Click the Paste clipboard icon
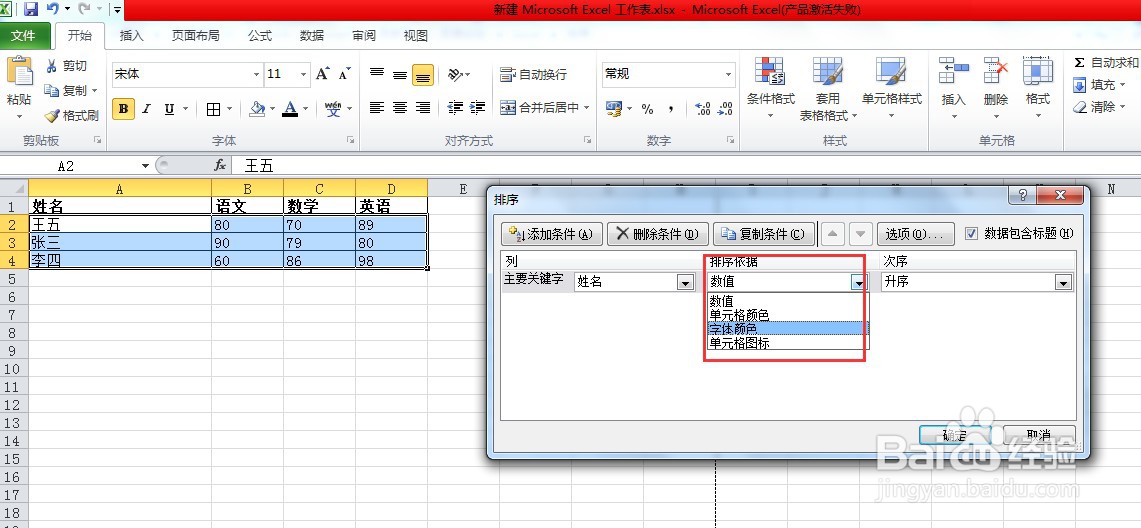This screenshot has height=528, width=1141. pos(19,73)
